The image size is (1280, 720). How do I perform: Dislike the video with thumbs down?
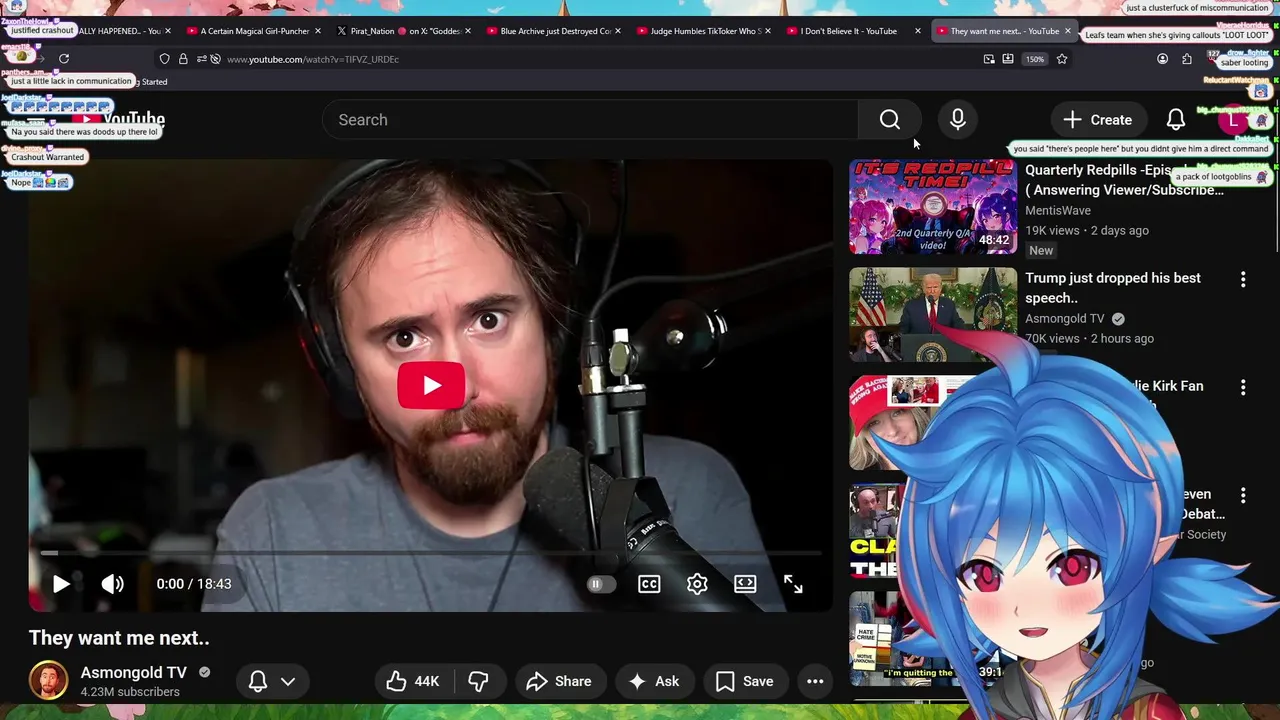tap(479, 682)
